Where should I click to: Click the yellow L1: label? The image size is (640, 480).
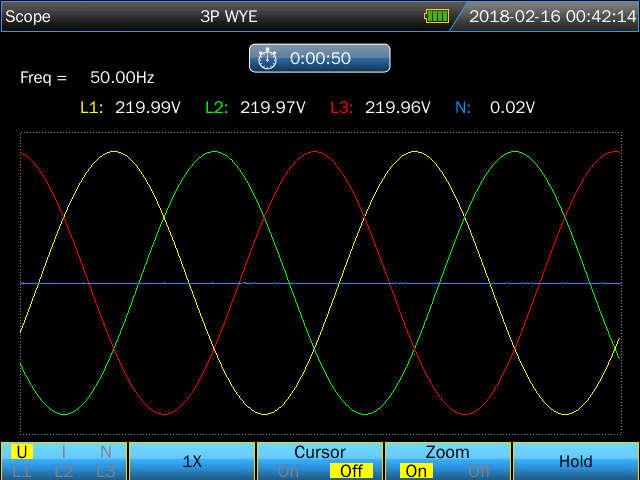(91, 107)
